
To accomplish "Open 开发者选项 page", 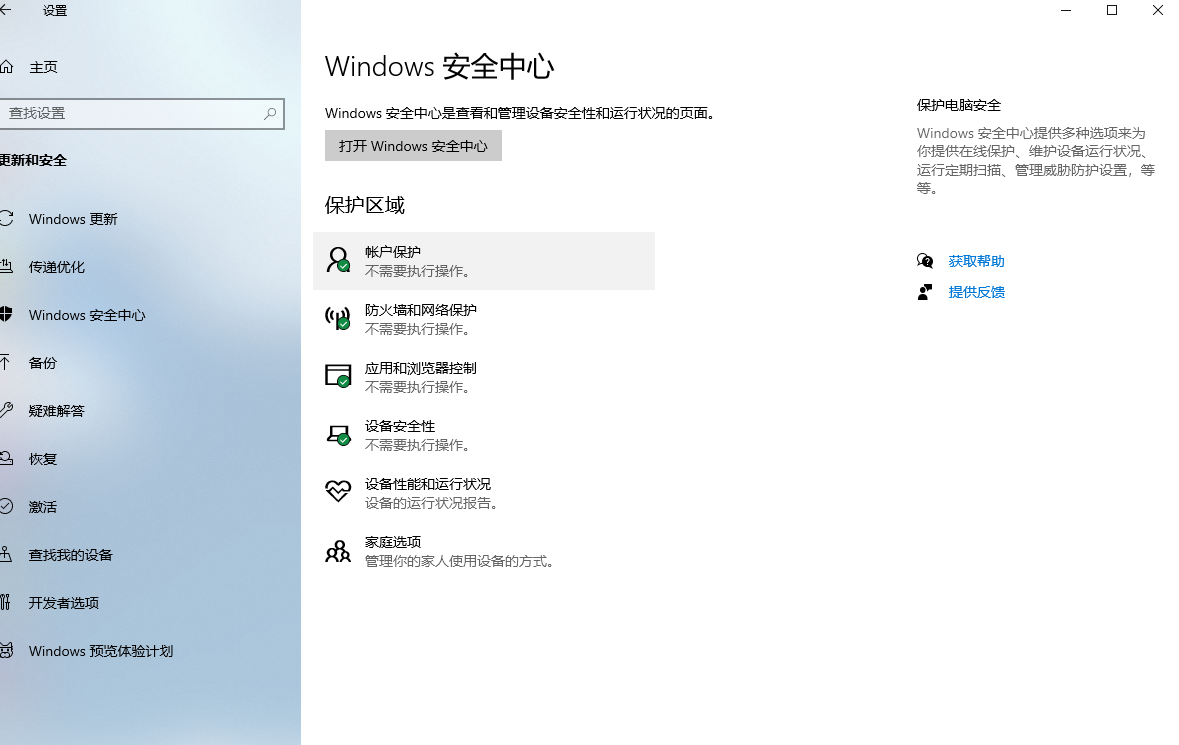I will click(x=64, y=603).
